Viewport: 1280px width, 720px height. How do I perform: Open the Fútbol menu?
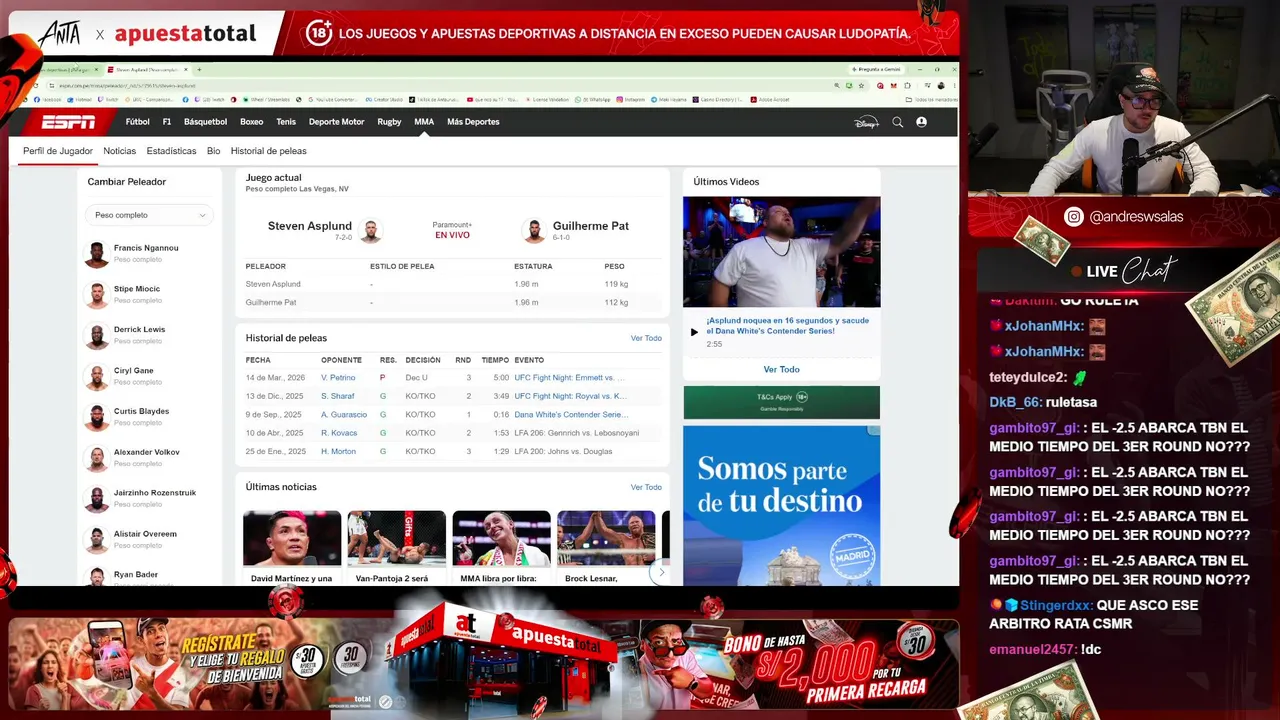coord(138,122)
